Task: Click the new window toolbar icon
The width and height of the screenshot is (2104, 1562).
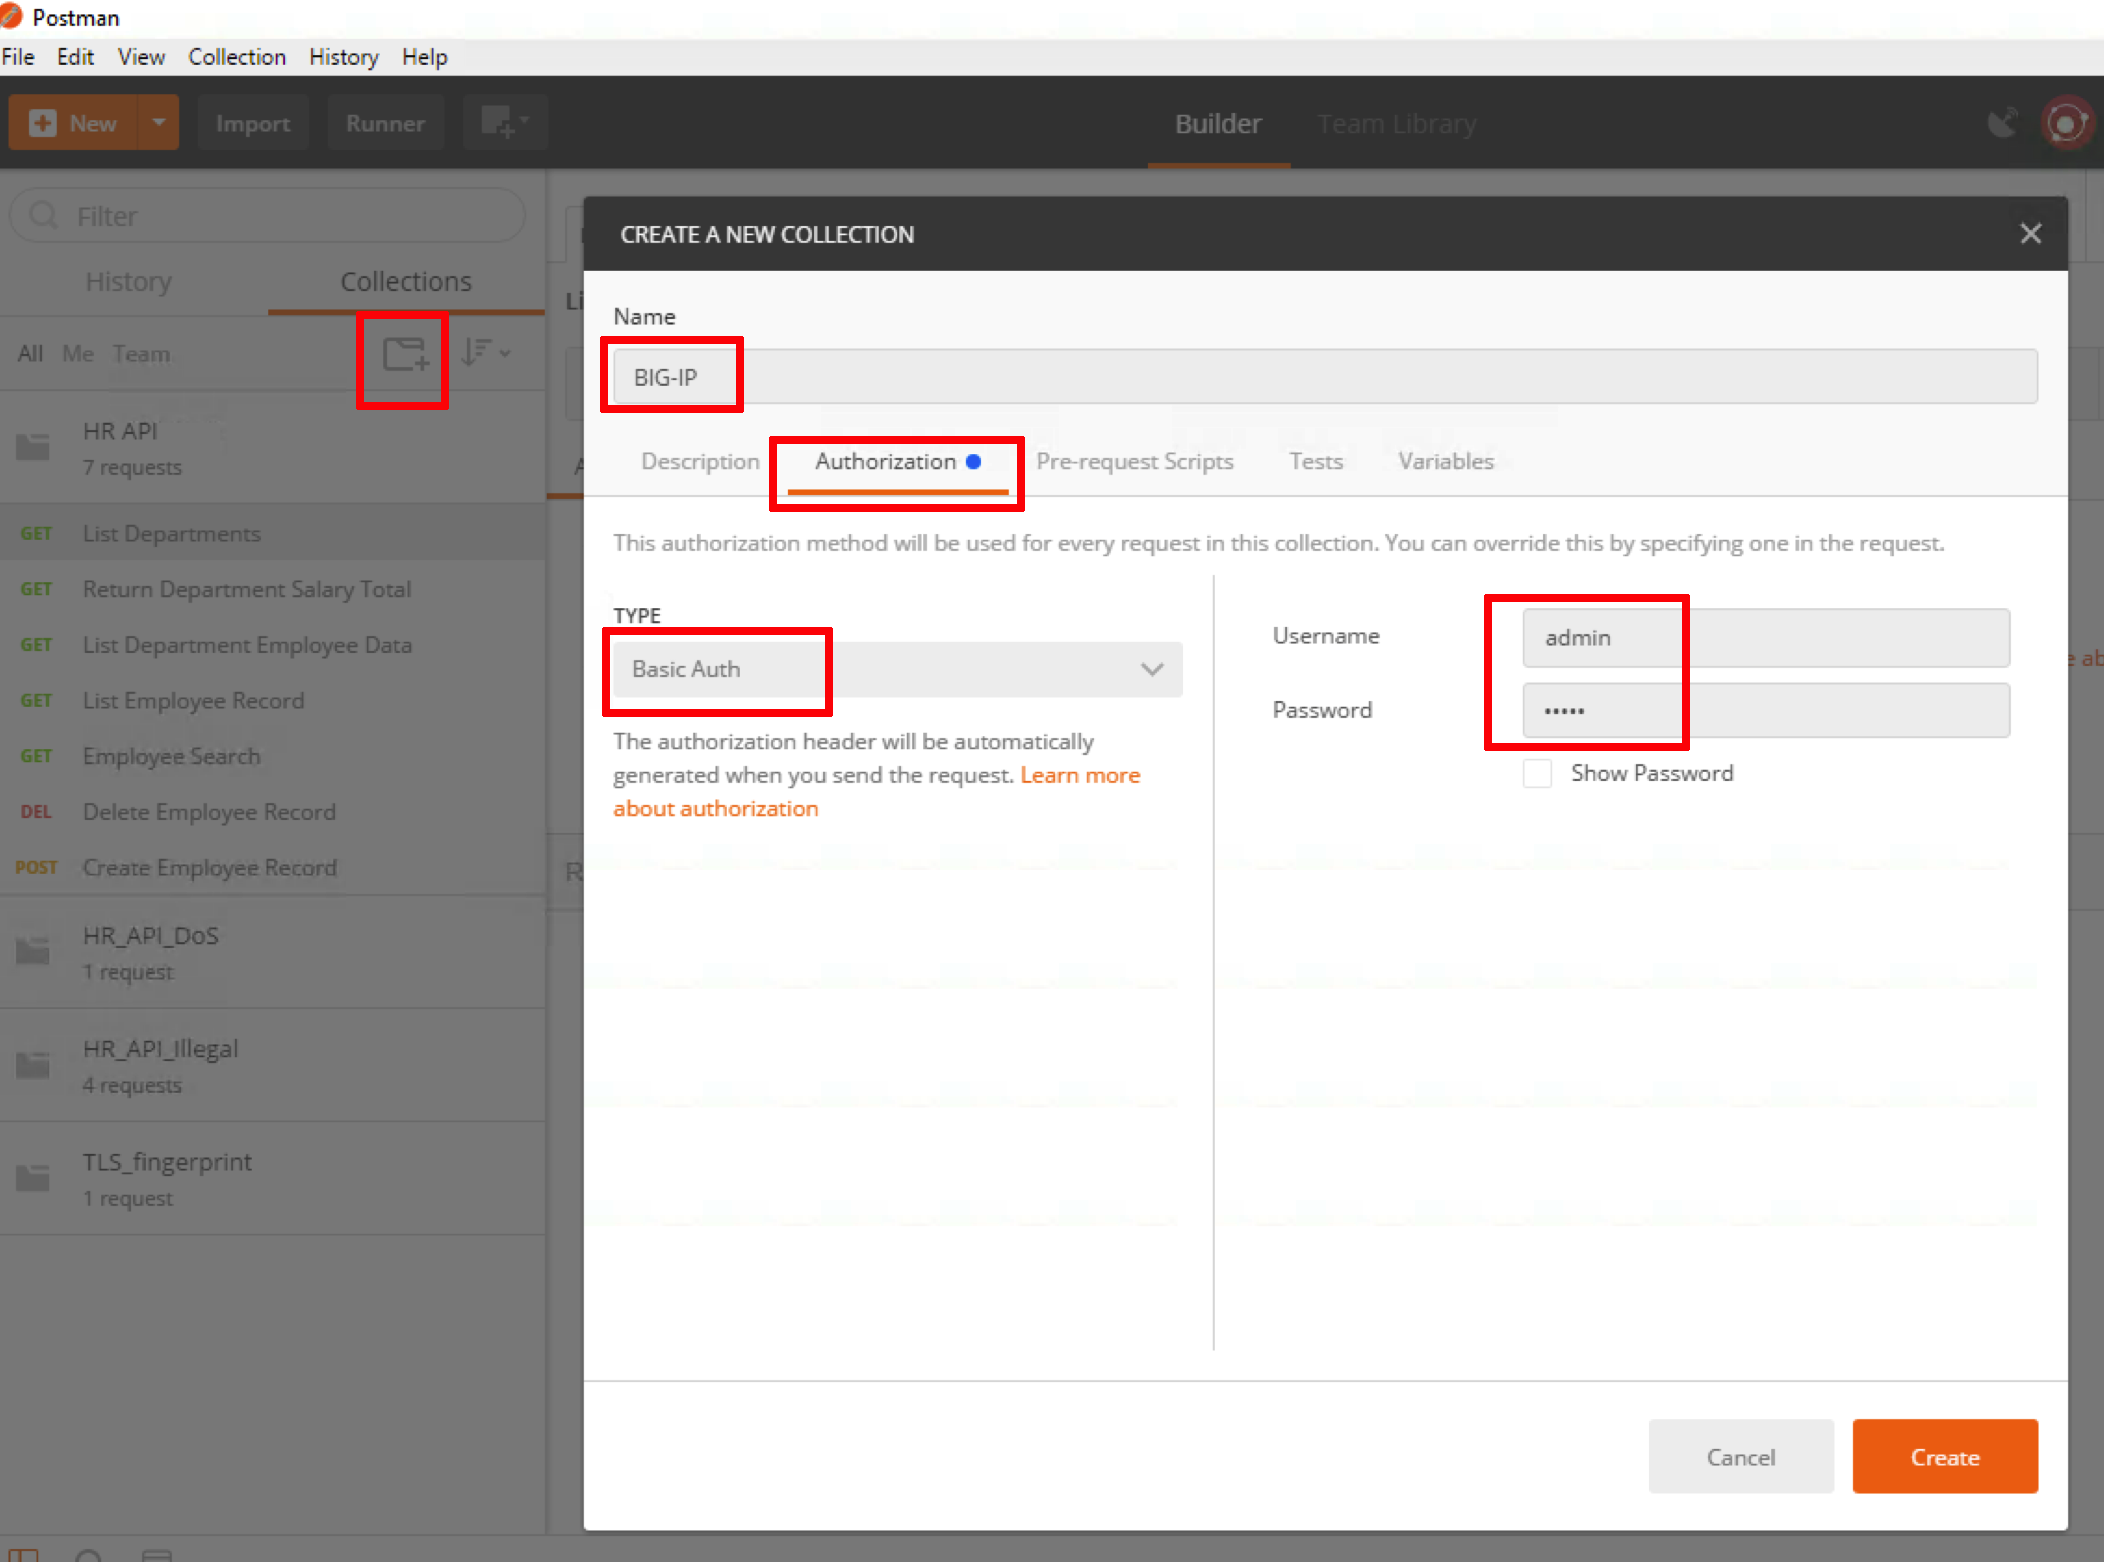Action: point(505,123)
